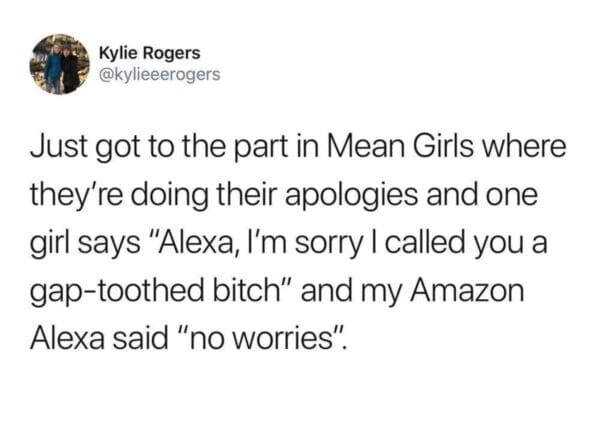Open Kylie Rogers' round profile picture
The height and width of the screenshot is (442, 600).
point(60,64)
